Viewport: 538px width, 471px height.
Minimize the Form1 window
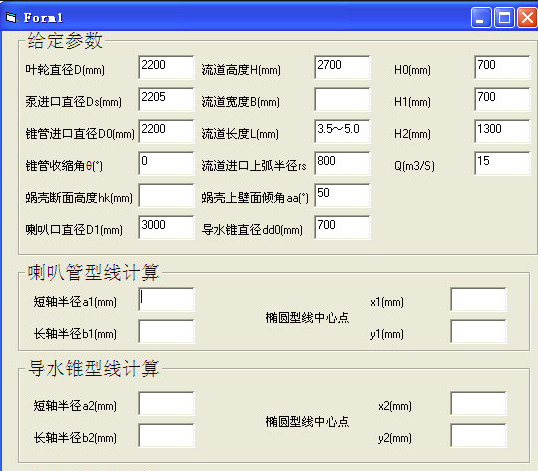(x=481, y=17)
